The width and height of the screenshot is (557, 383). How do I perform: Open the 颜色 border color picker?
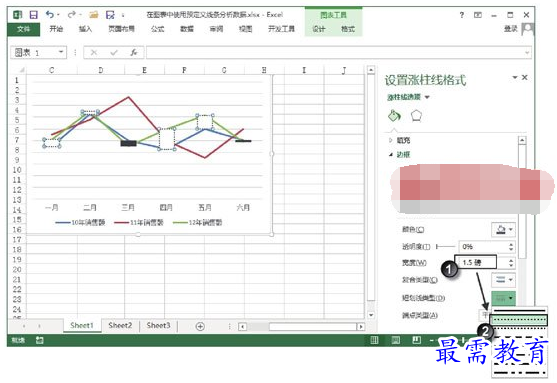pyautogui.click(x=503, y=230)
